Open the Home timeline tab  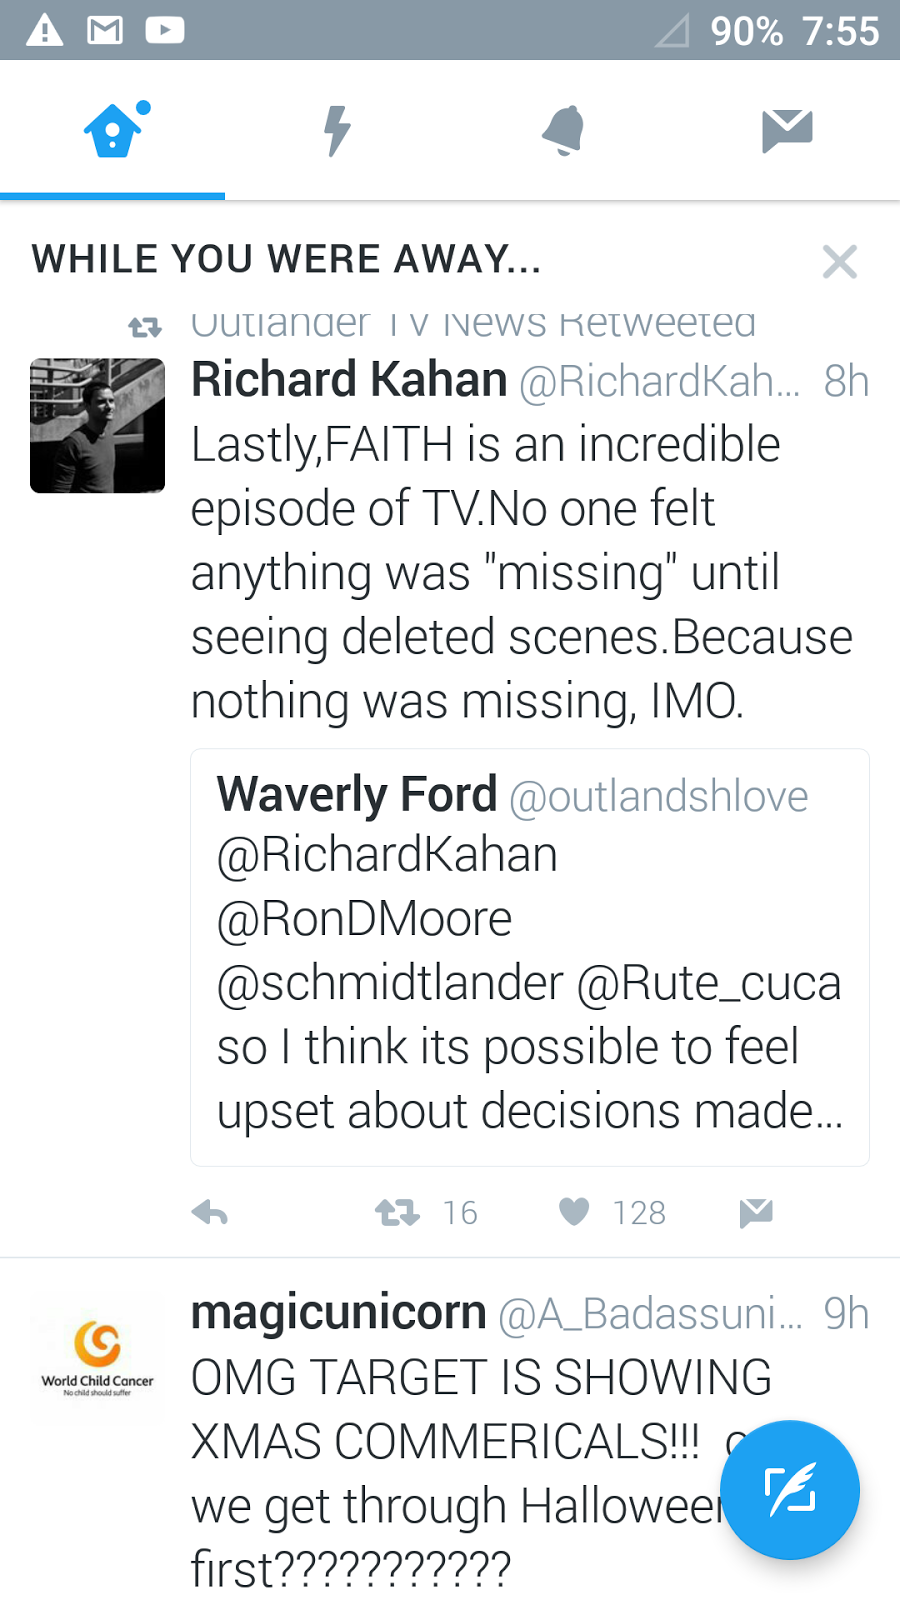click(x=113, y=130)
